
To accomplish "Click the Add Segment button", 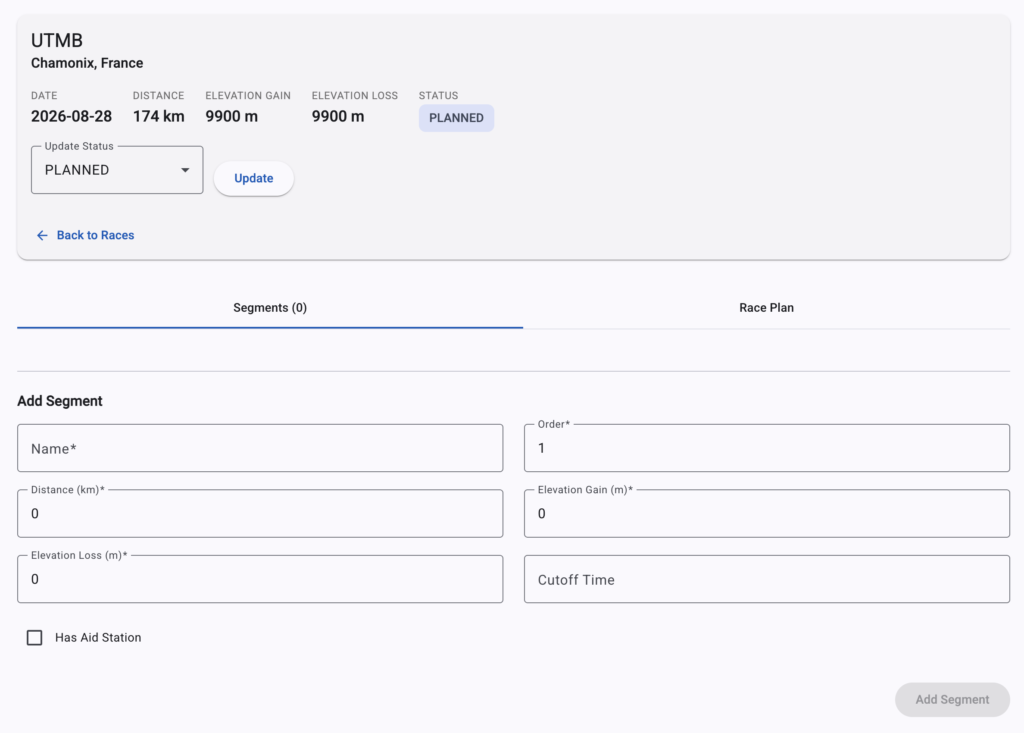I will [x=952, y=700].
